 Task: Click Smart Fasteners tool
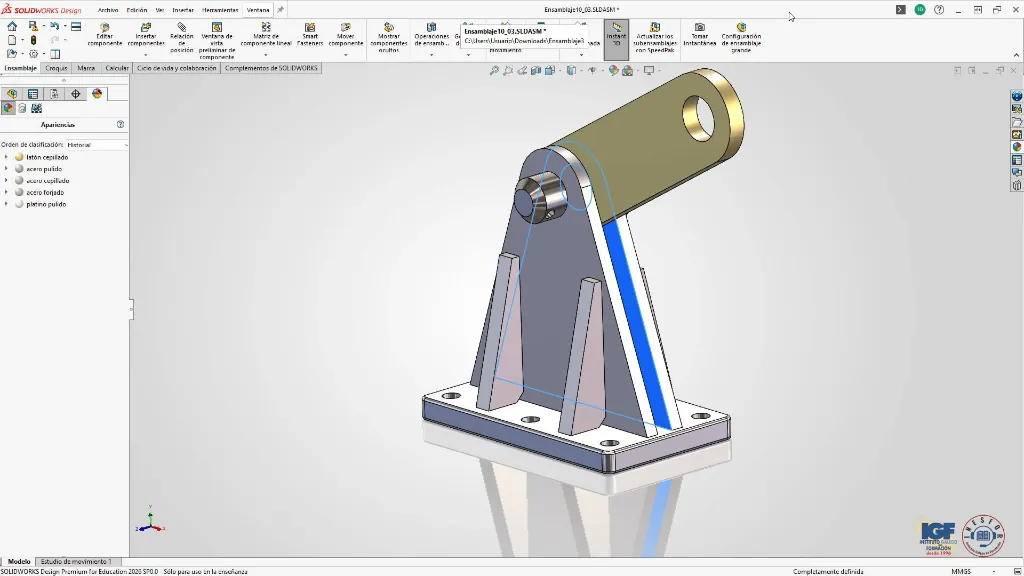(310, 35)
